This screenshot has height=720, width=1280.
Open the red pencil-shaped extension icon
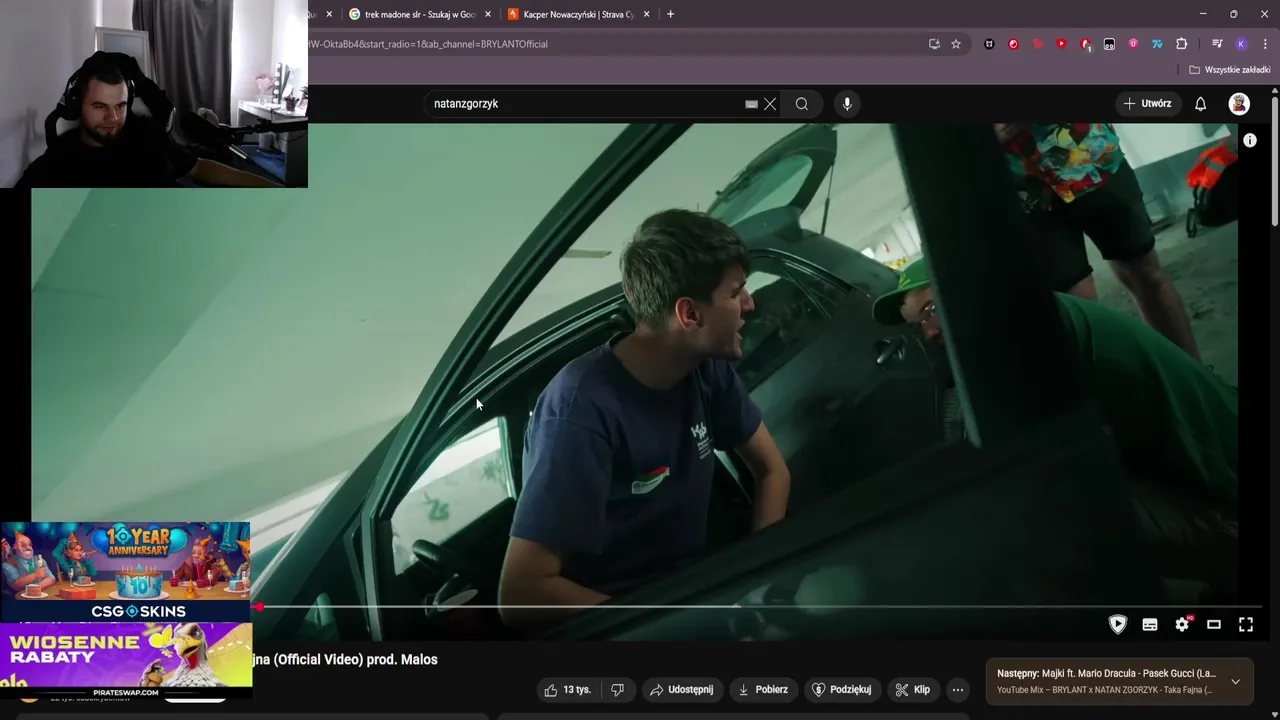[x=1037, y=44]
